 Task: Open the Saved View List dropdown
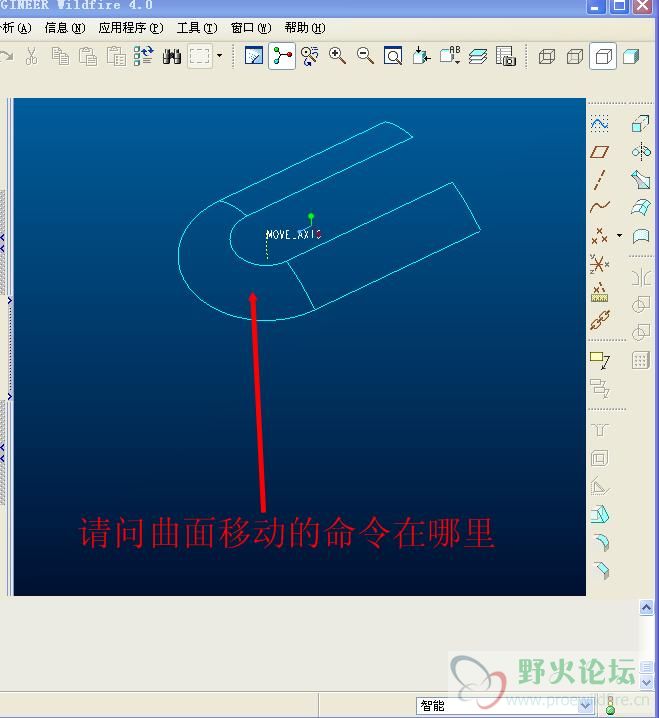[x=450, y=55]
